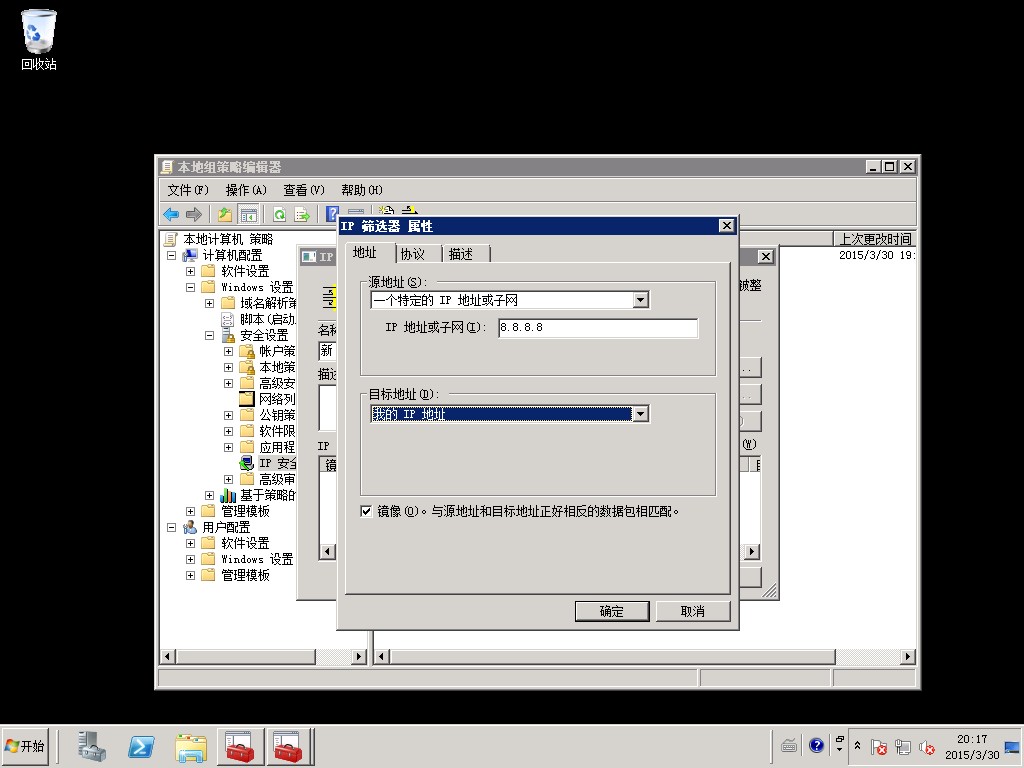Open the 查看(V) menu
The image size is (1024, 768).
click(304, 190)
